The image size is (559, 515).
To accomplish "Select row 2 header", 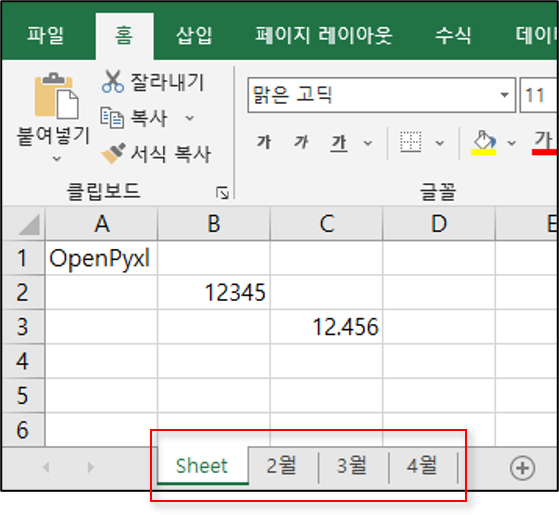I will [23, 292].
